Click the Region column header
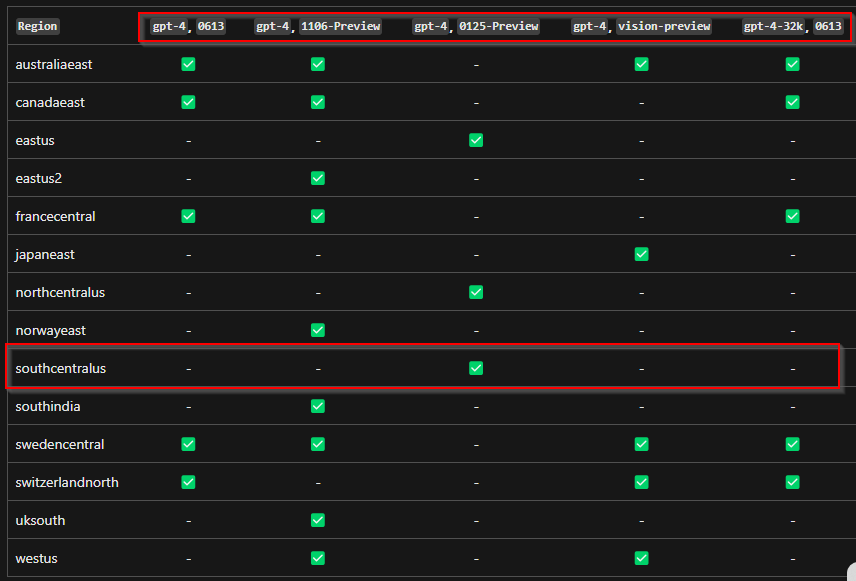856x581 pixels. (x=37, y=26)
